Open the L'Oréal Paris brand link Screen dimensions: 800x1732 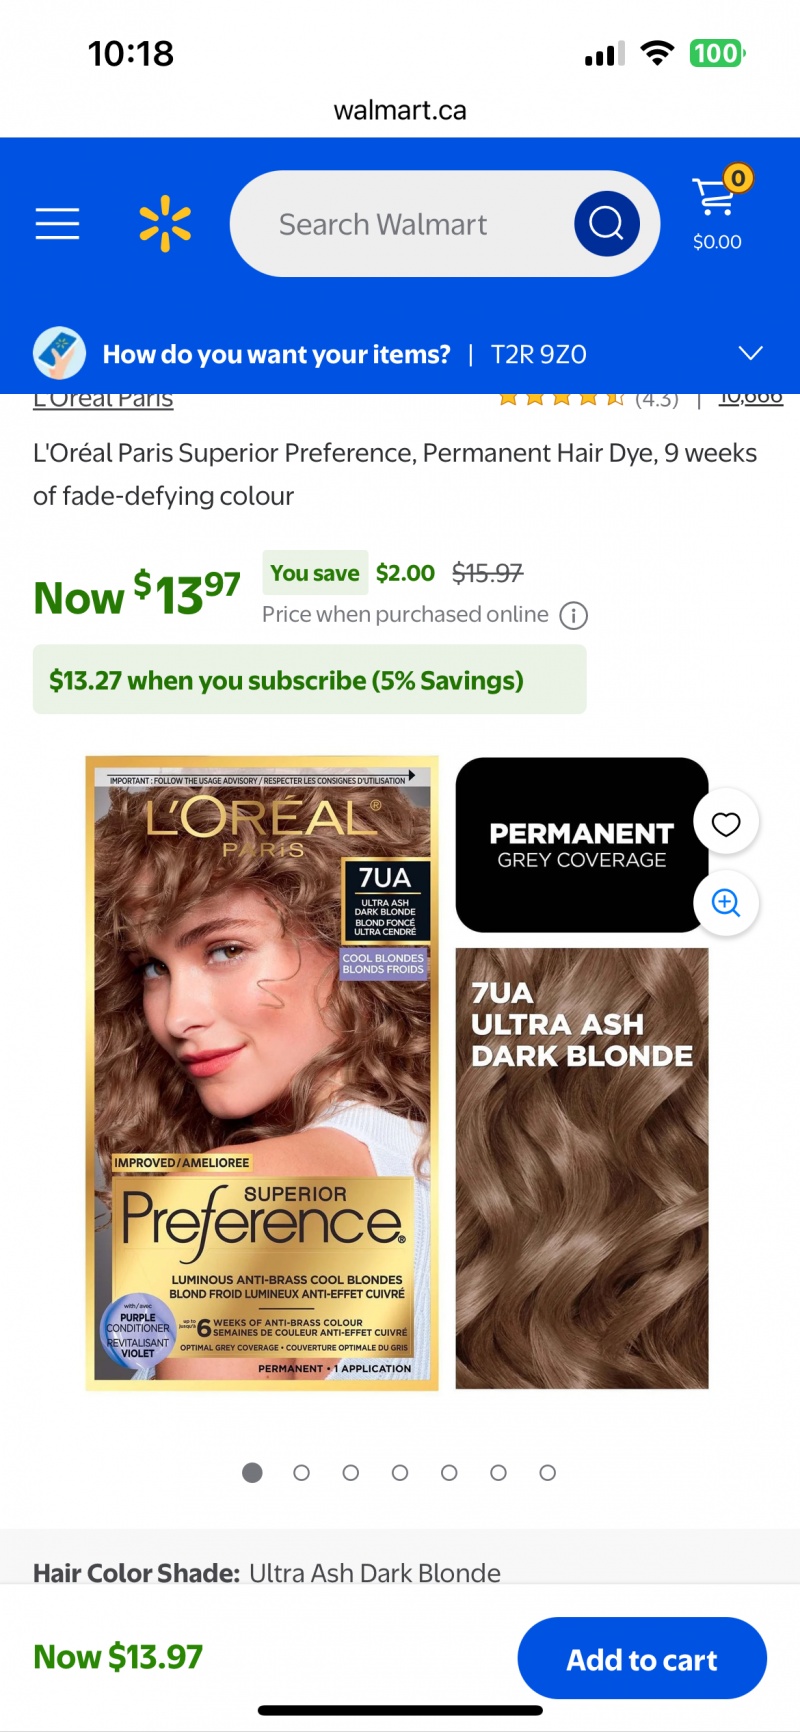click(x=103, y=400)
